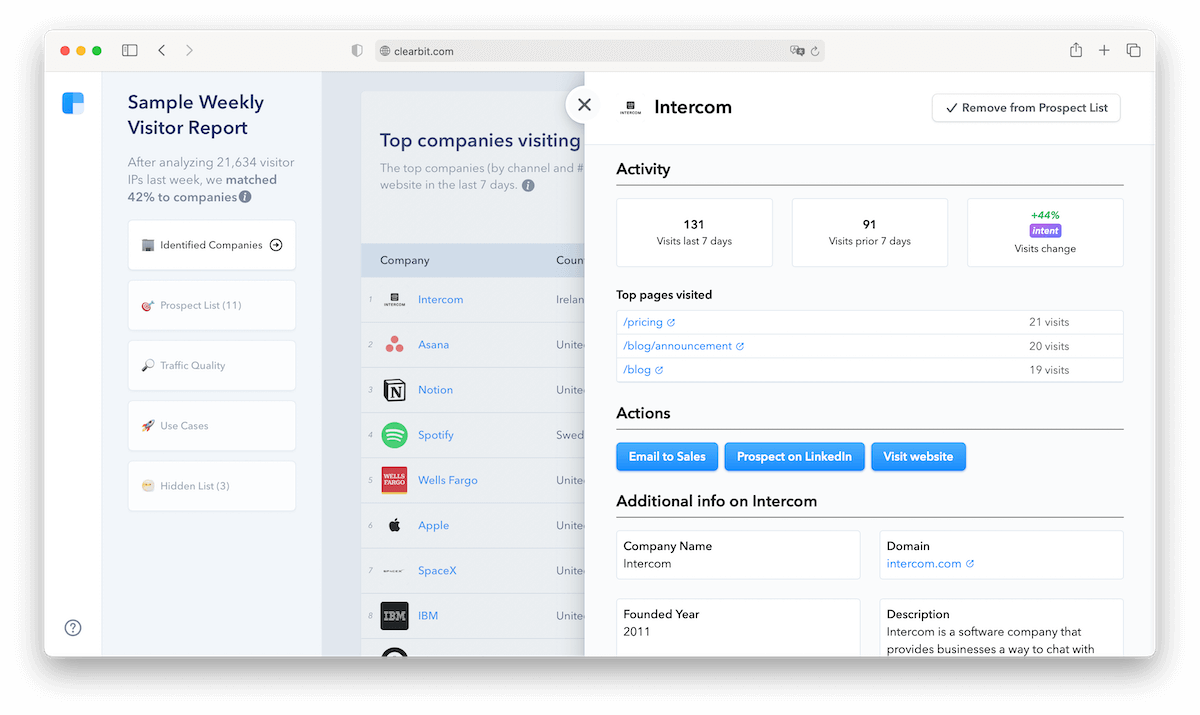Image resolution: width=1200 pixels, height=715 pixels.
Task: Click the Apple logo in the table
Action: pos(395,525)
